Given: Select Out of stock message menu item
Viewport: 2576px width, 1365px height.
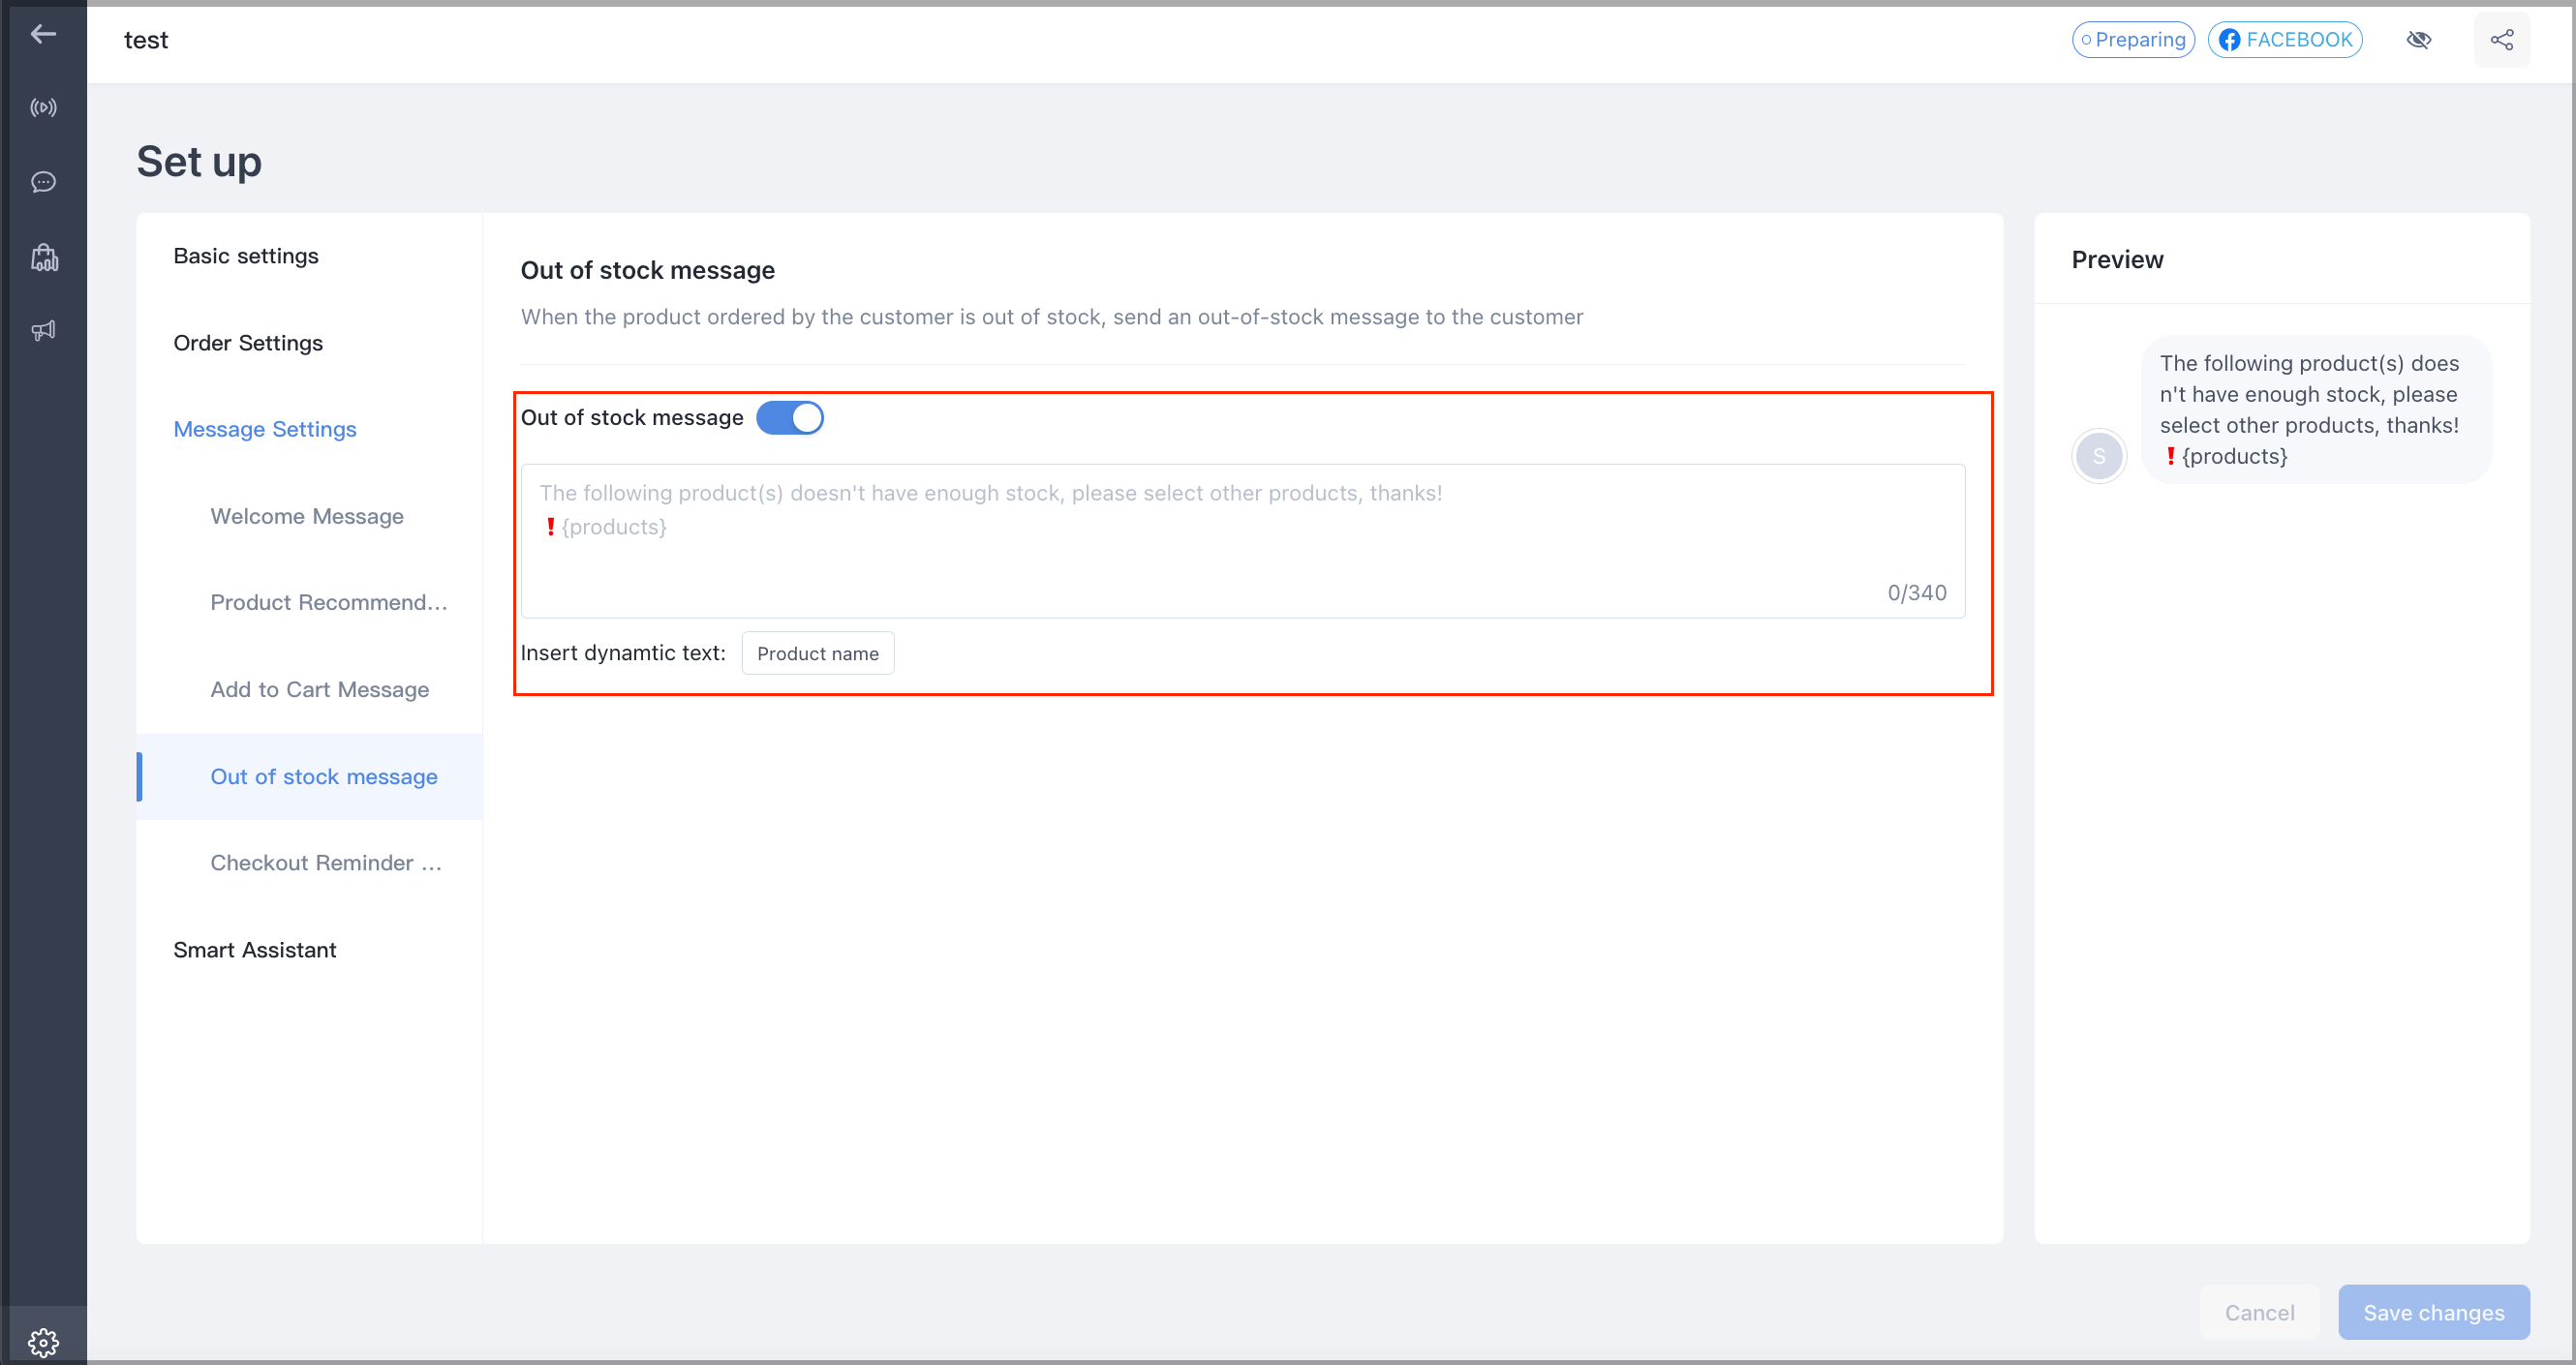Looking at the screenshot, I should [310, 776].
